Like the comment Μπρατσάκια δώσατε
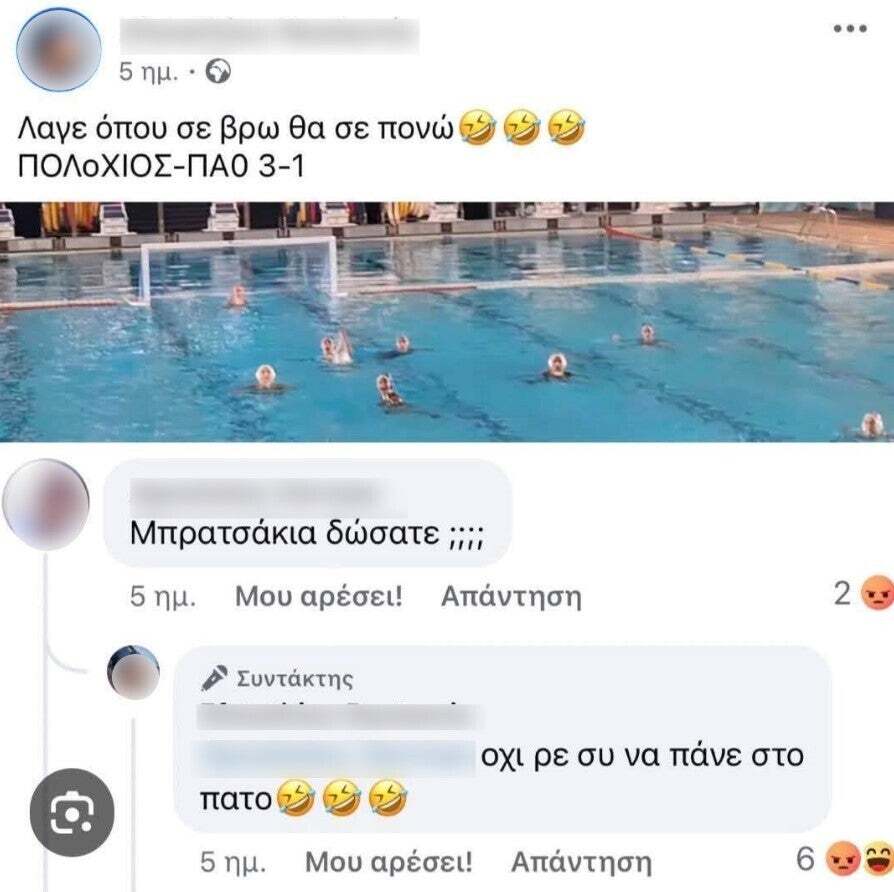 tap(319, 597)
